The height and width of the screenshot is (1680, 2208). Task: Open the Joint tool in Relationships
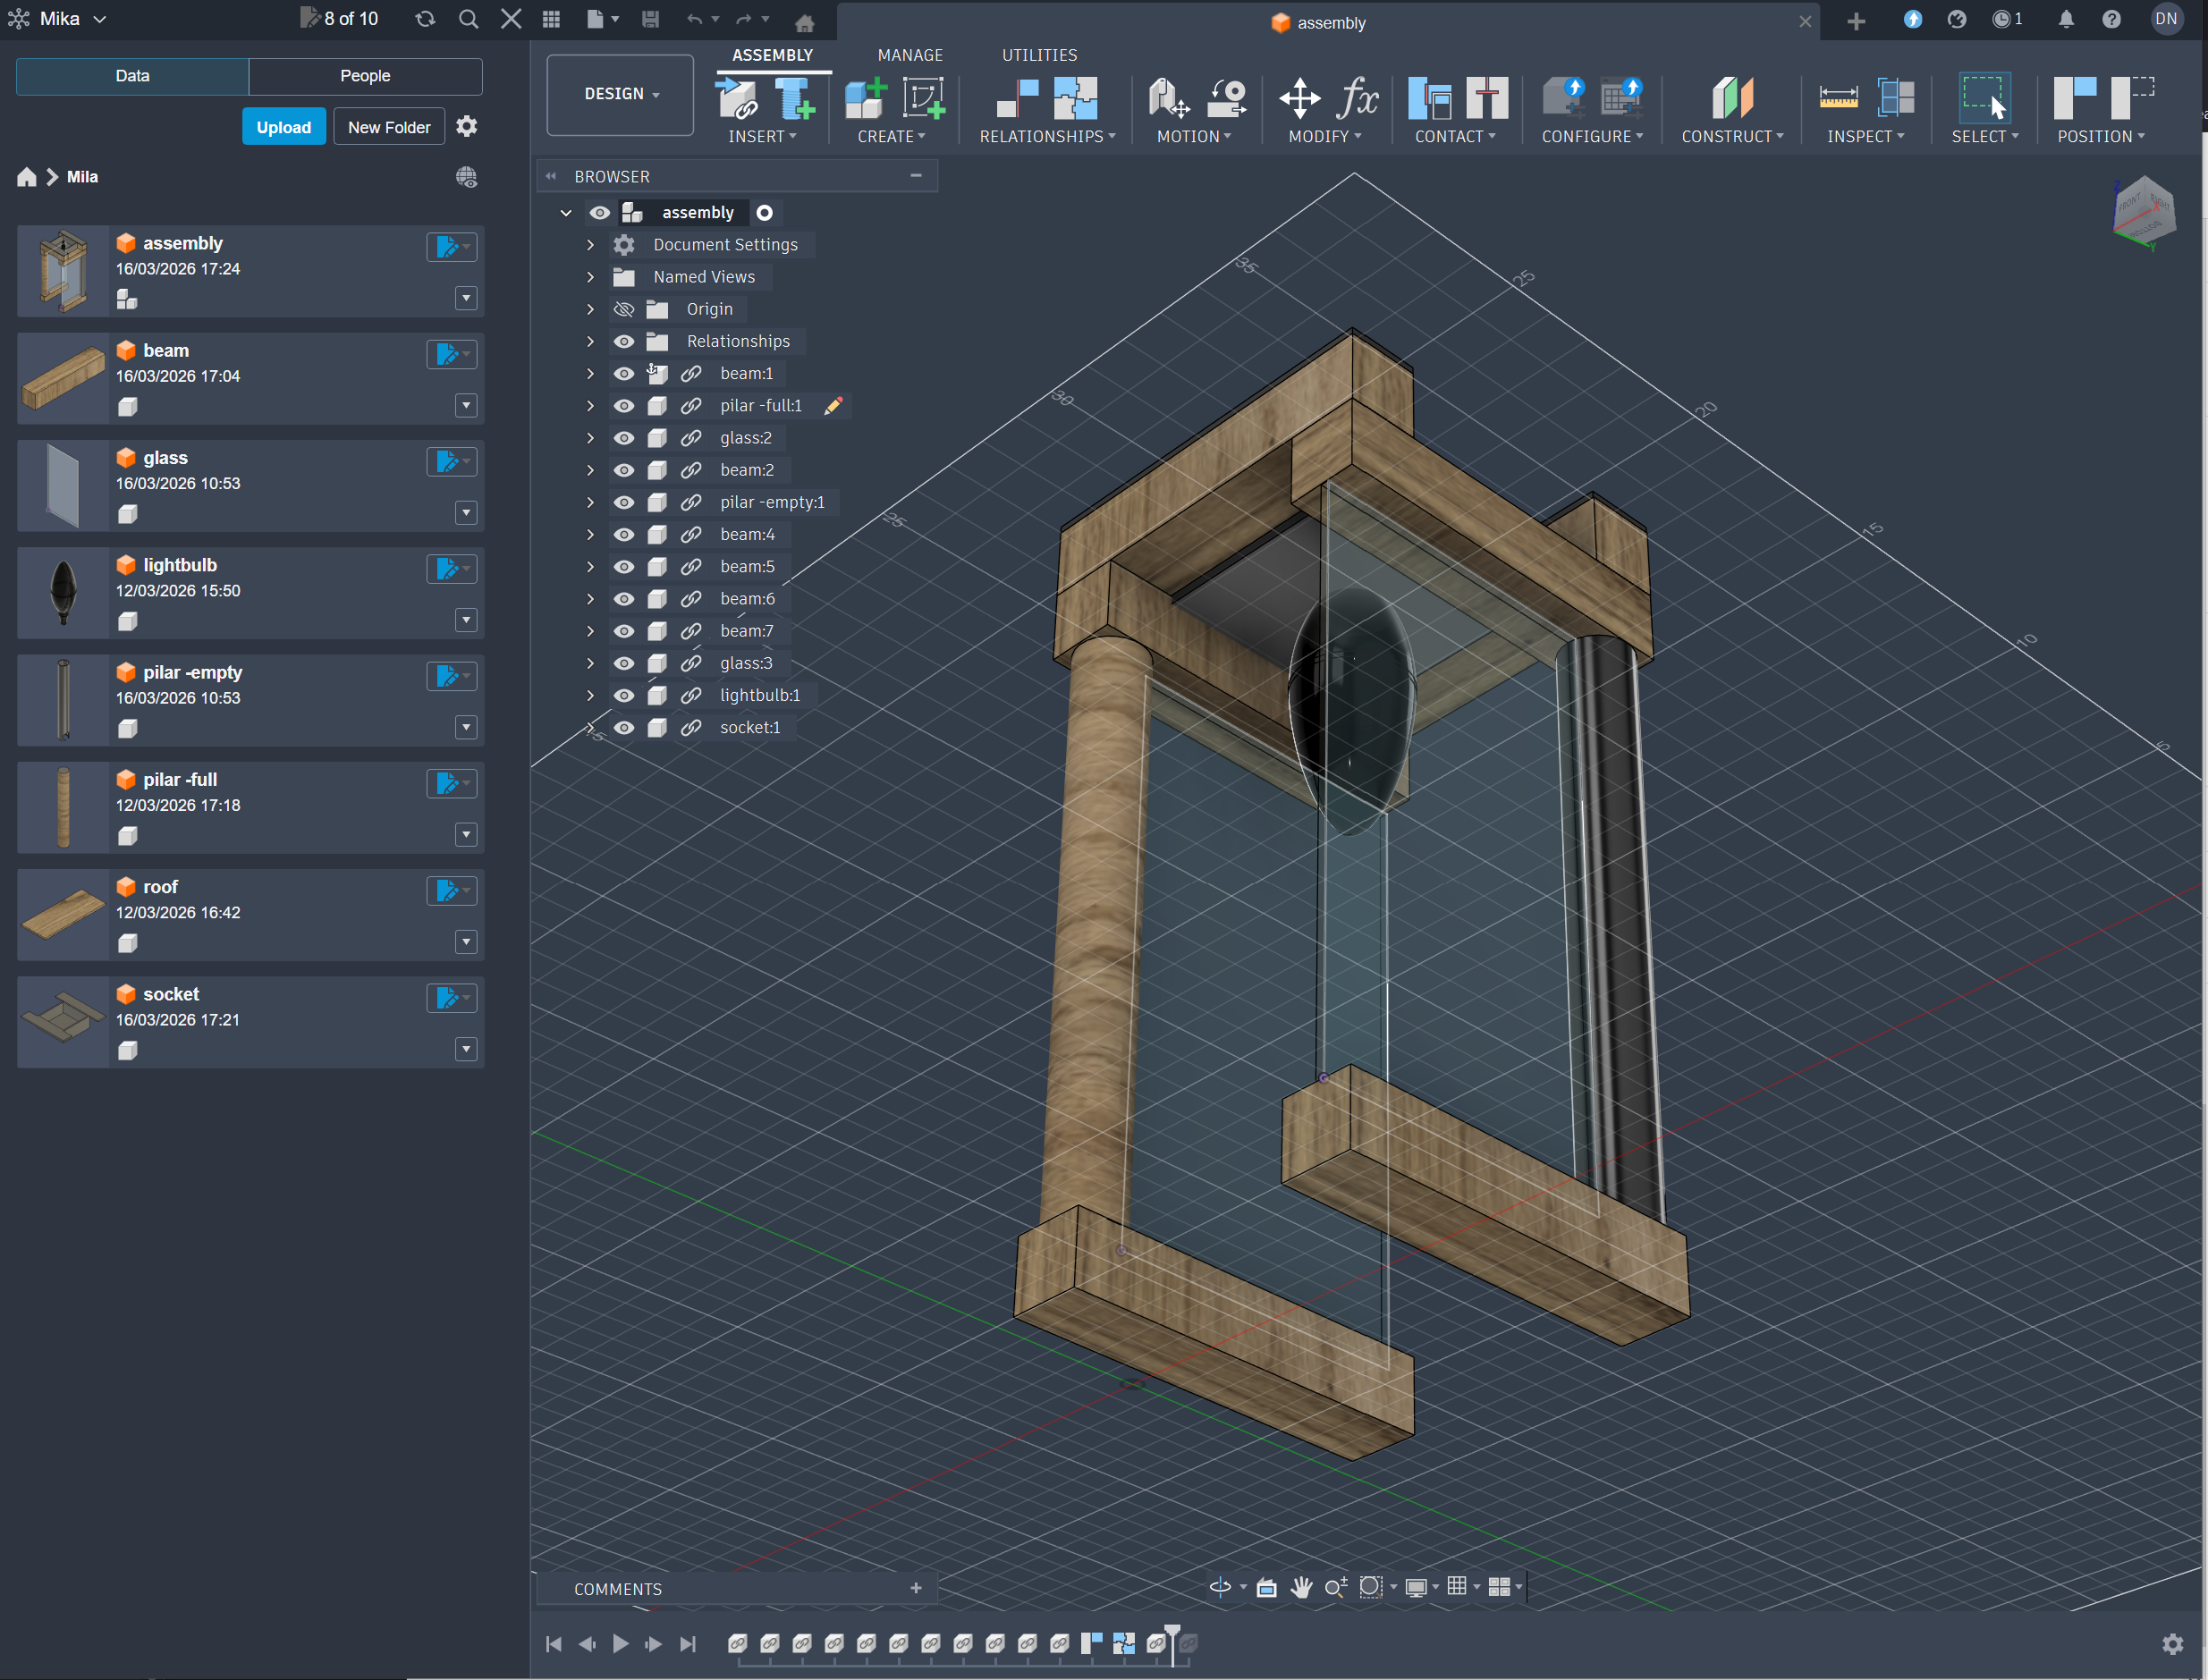point(1017,98)
